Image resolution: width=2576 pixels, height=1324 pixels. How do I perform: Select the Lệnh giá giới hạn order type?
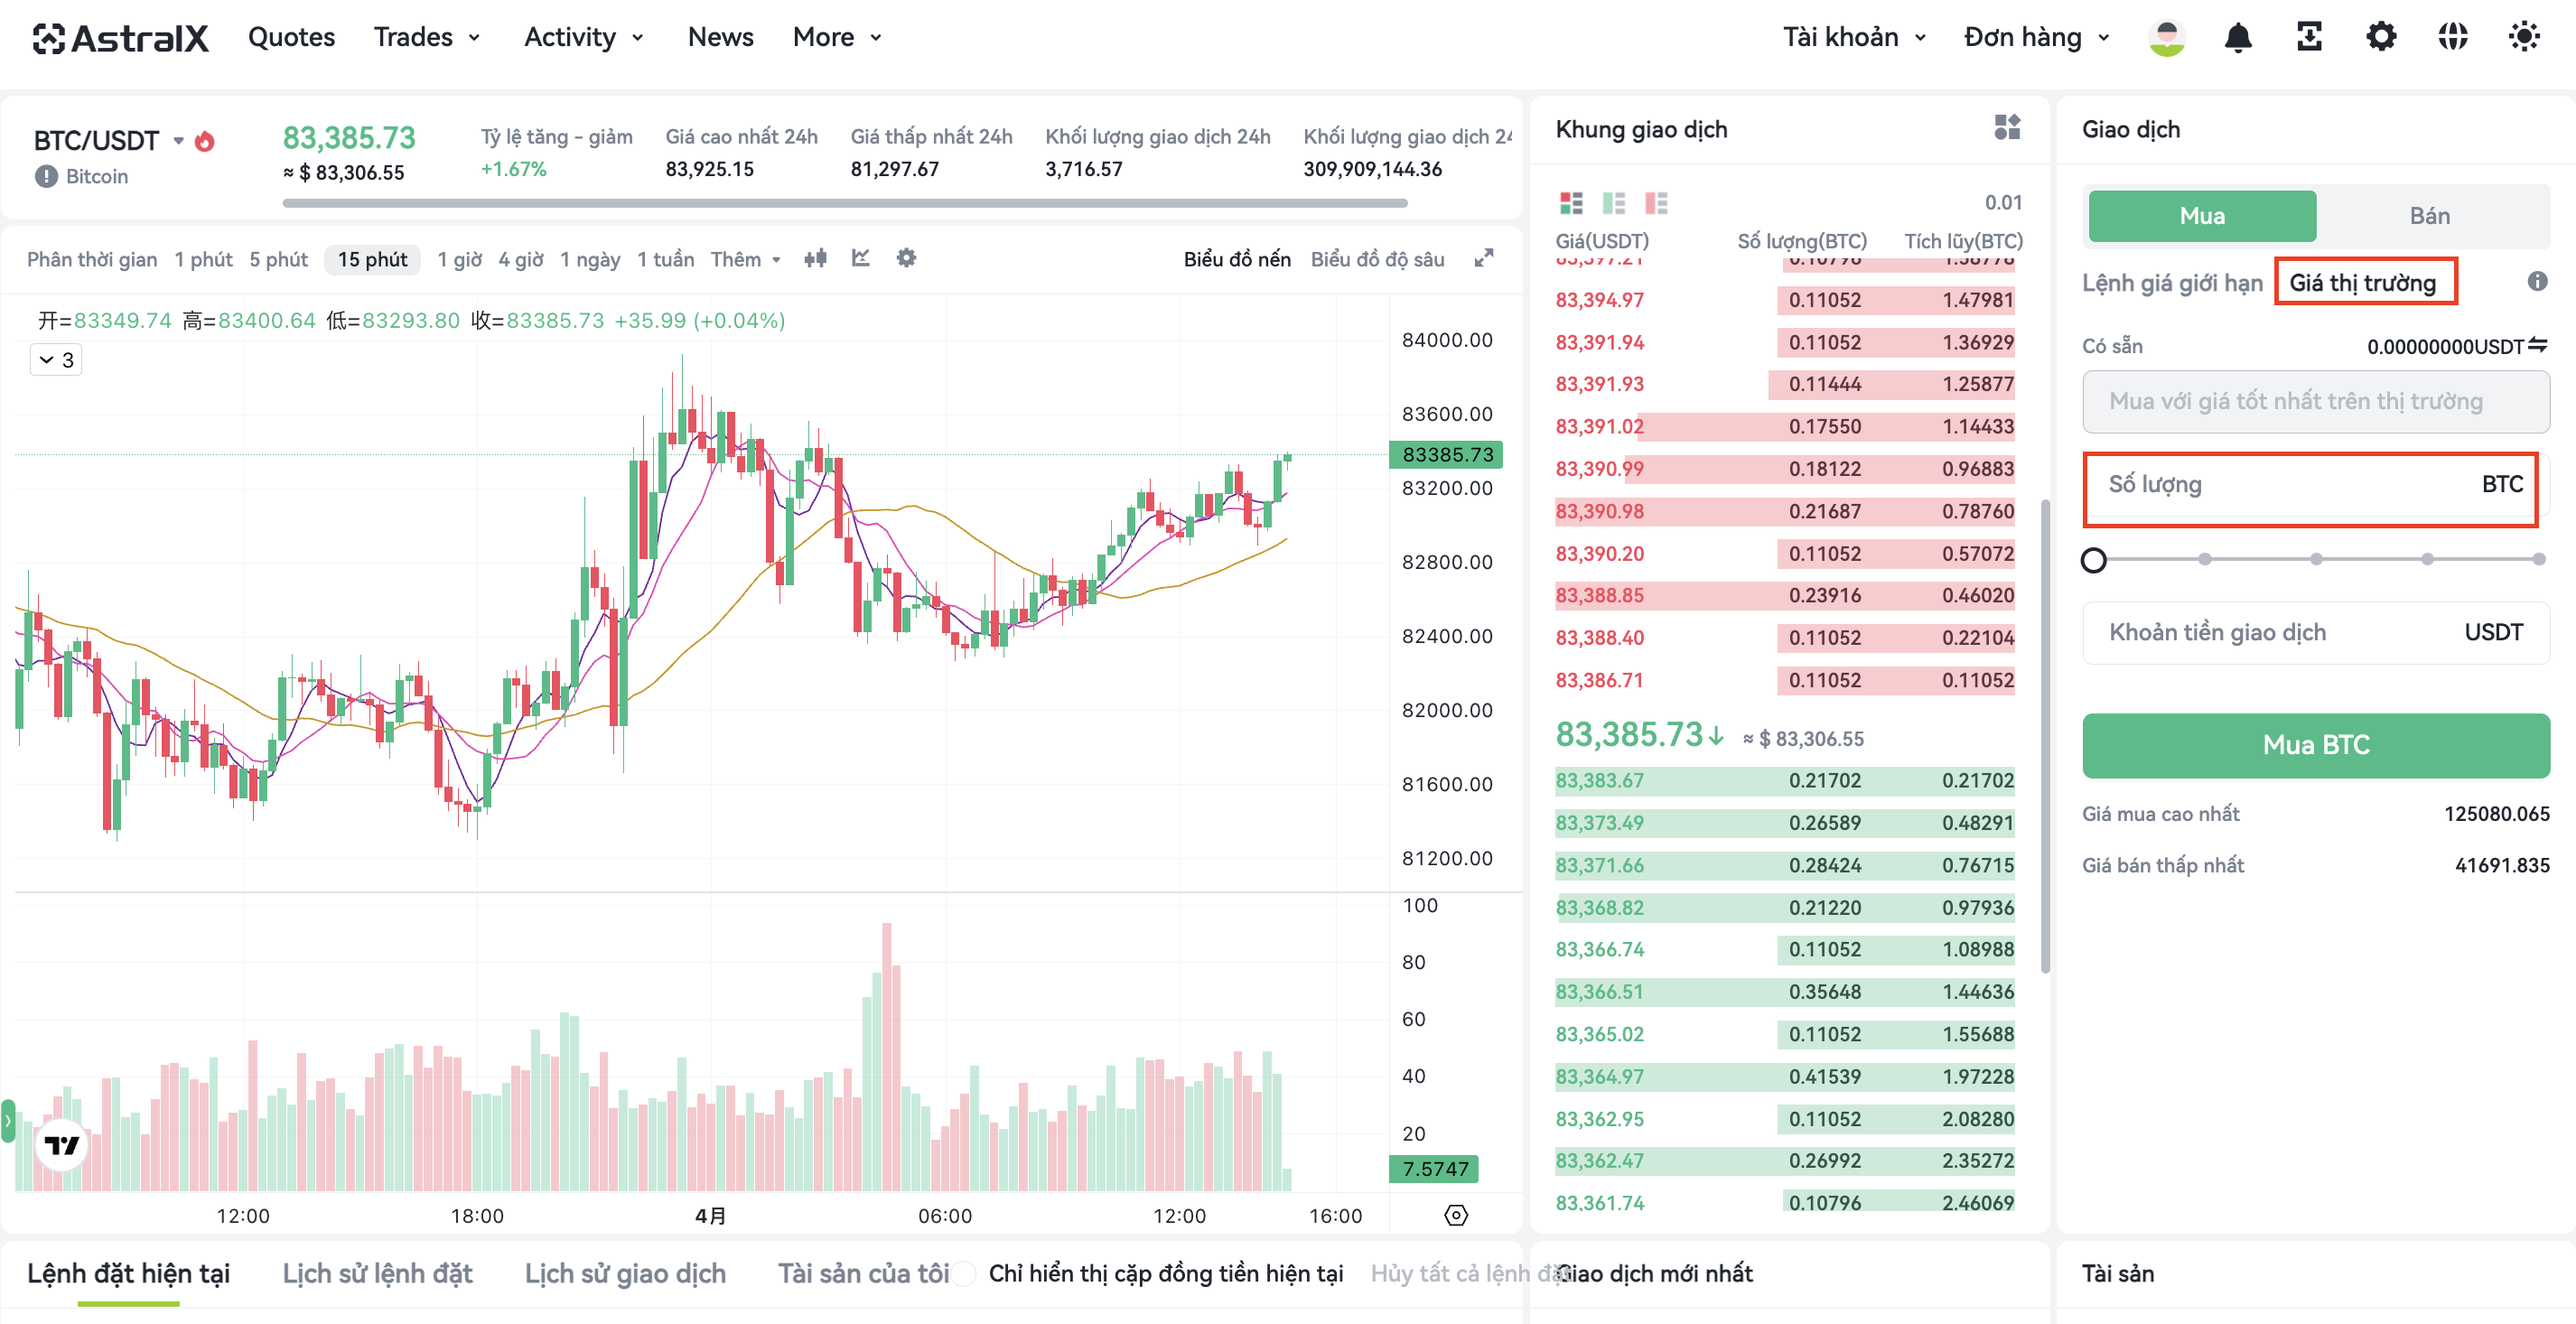pos(2171,283)
